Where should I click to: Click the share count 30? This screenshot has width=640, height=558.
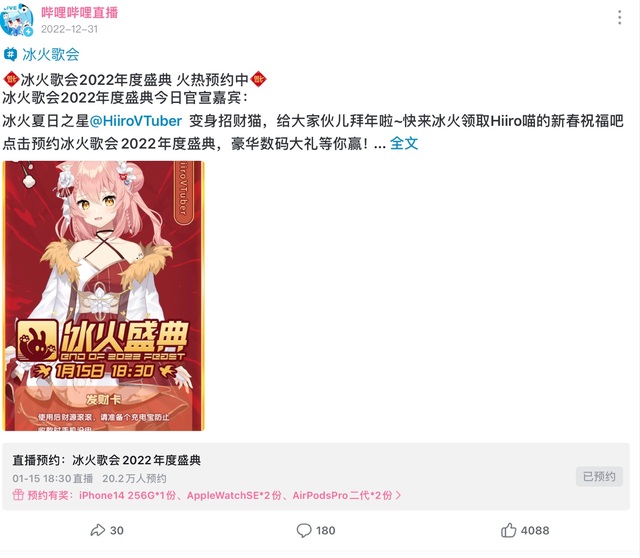117,530
